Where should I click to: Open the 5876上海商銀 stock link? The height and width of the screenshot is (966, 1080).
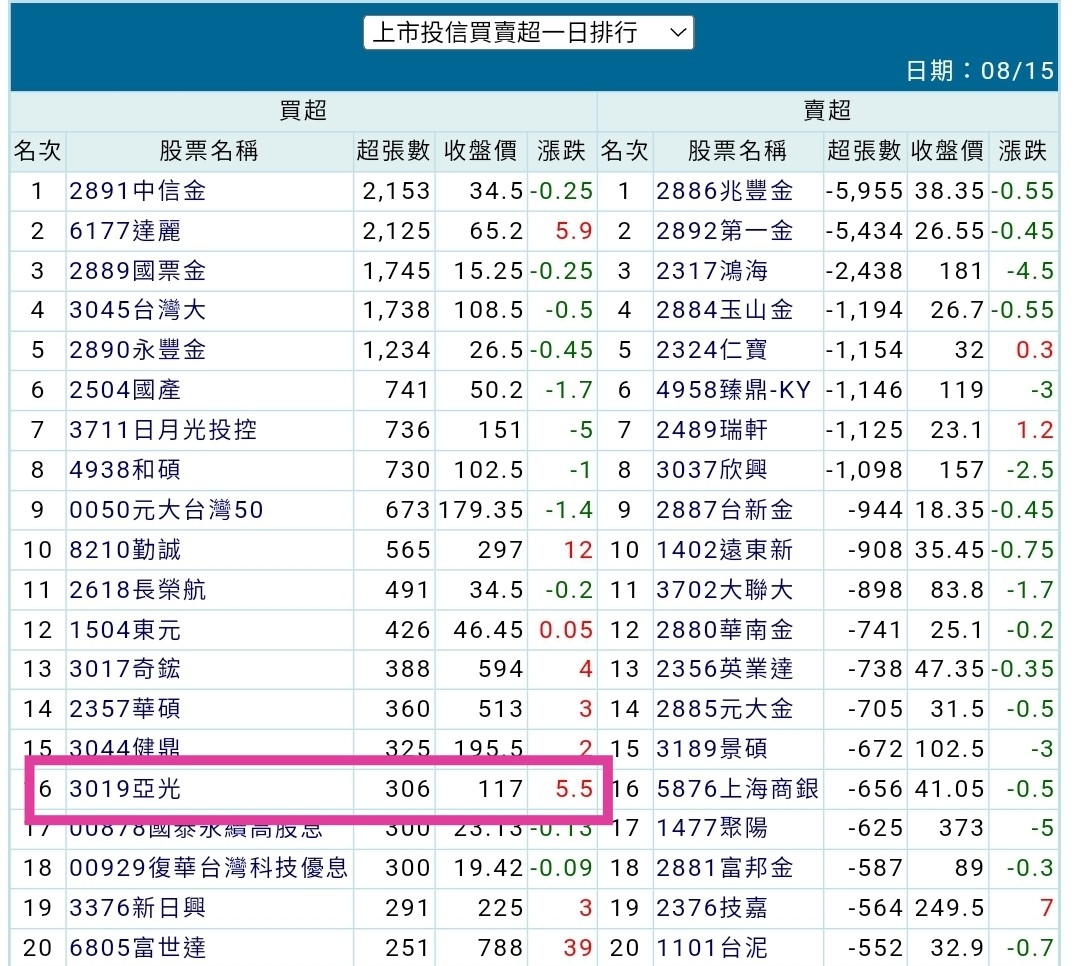(738, 789)
